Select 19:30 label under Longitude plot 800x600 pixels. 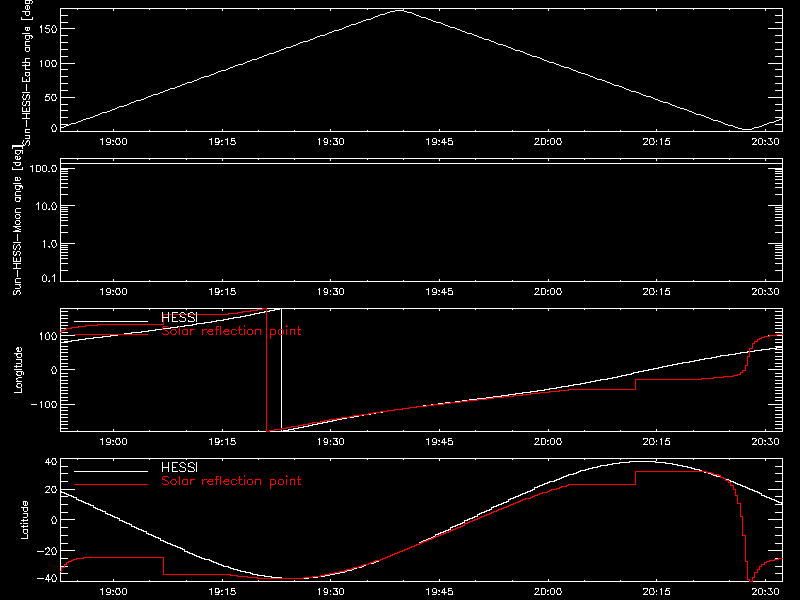tap(331, 442)
